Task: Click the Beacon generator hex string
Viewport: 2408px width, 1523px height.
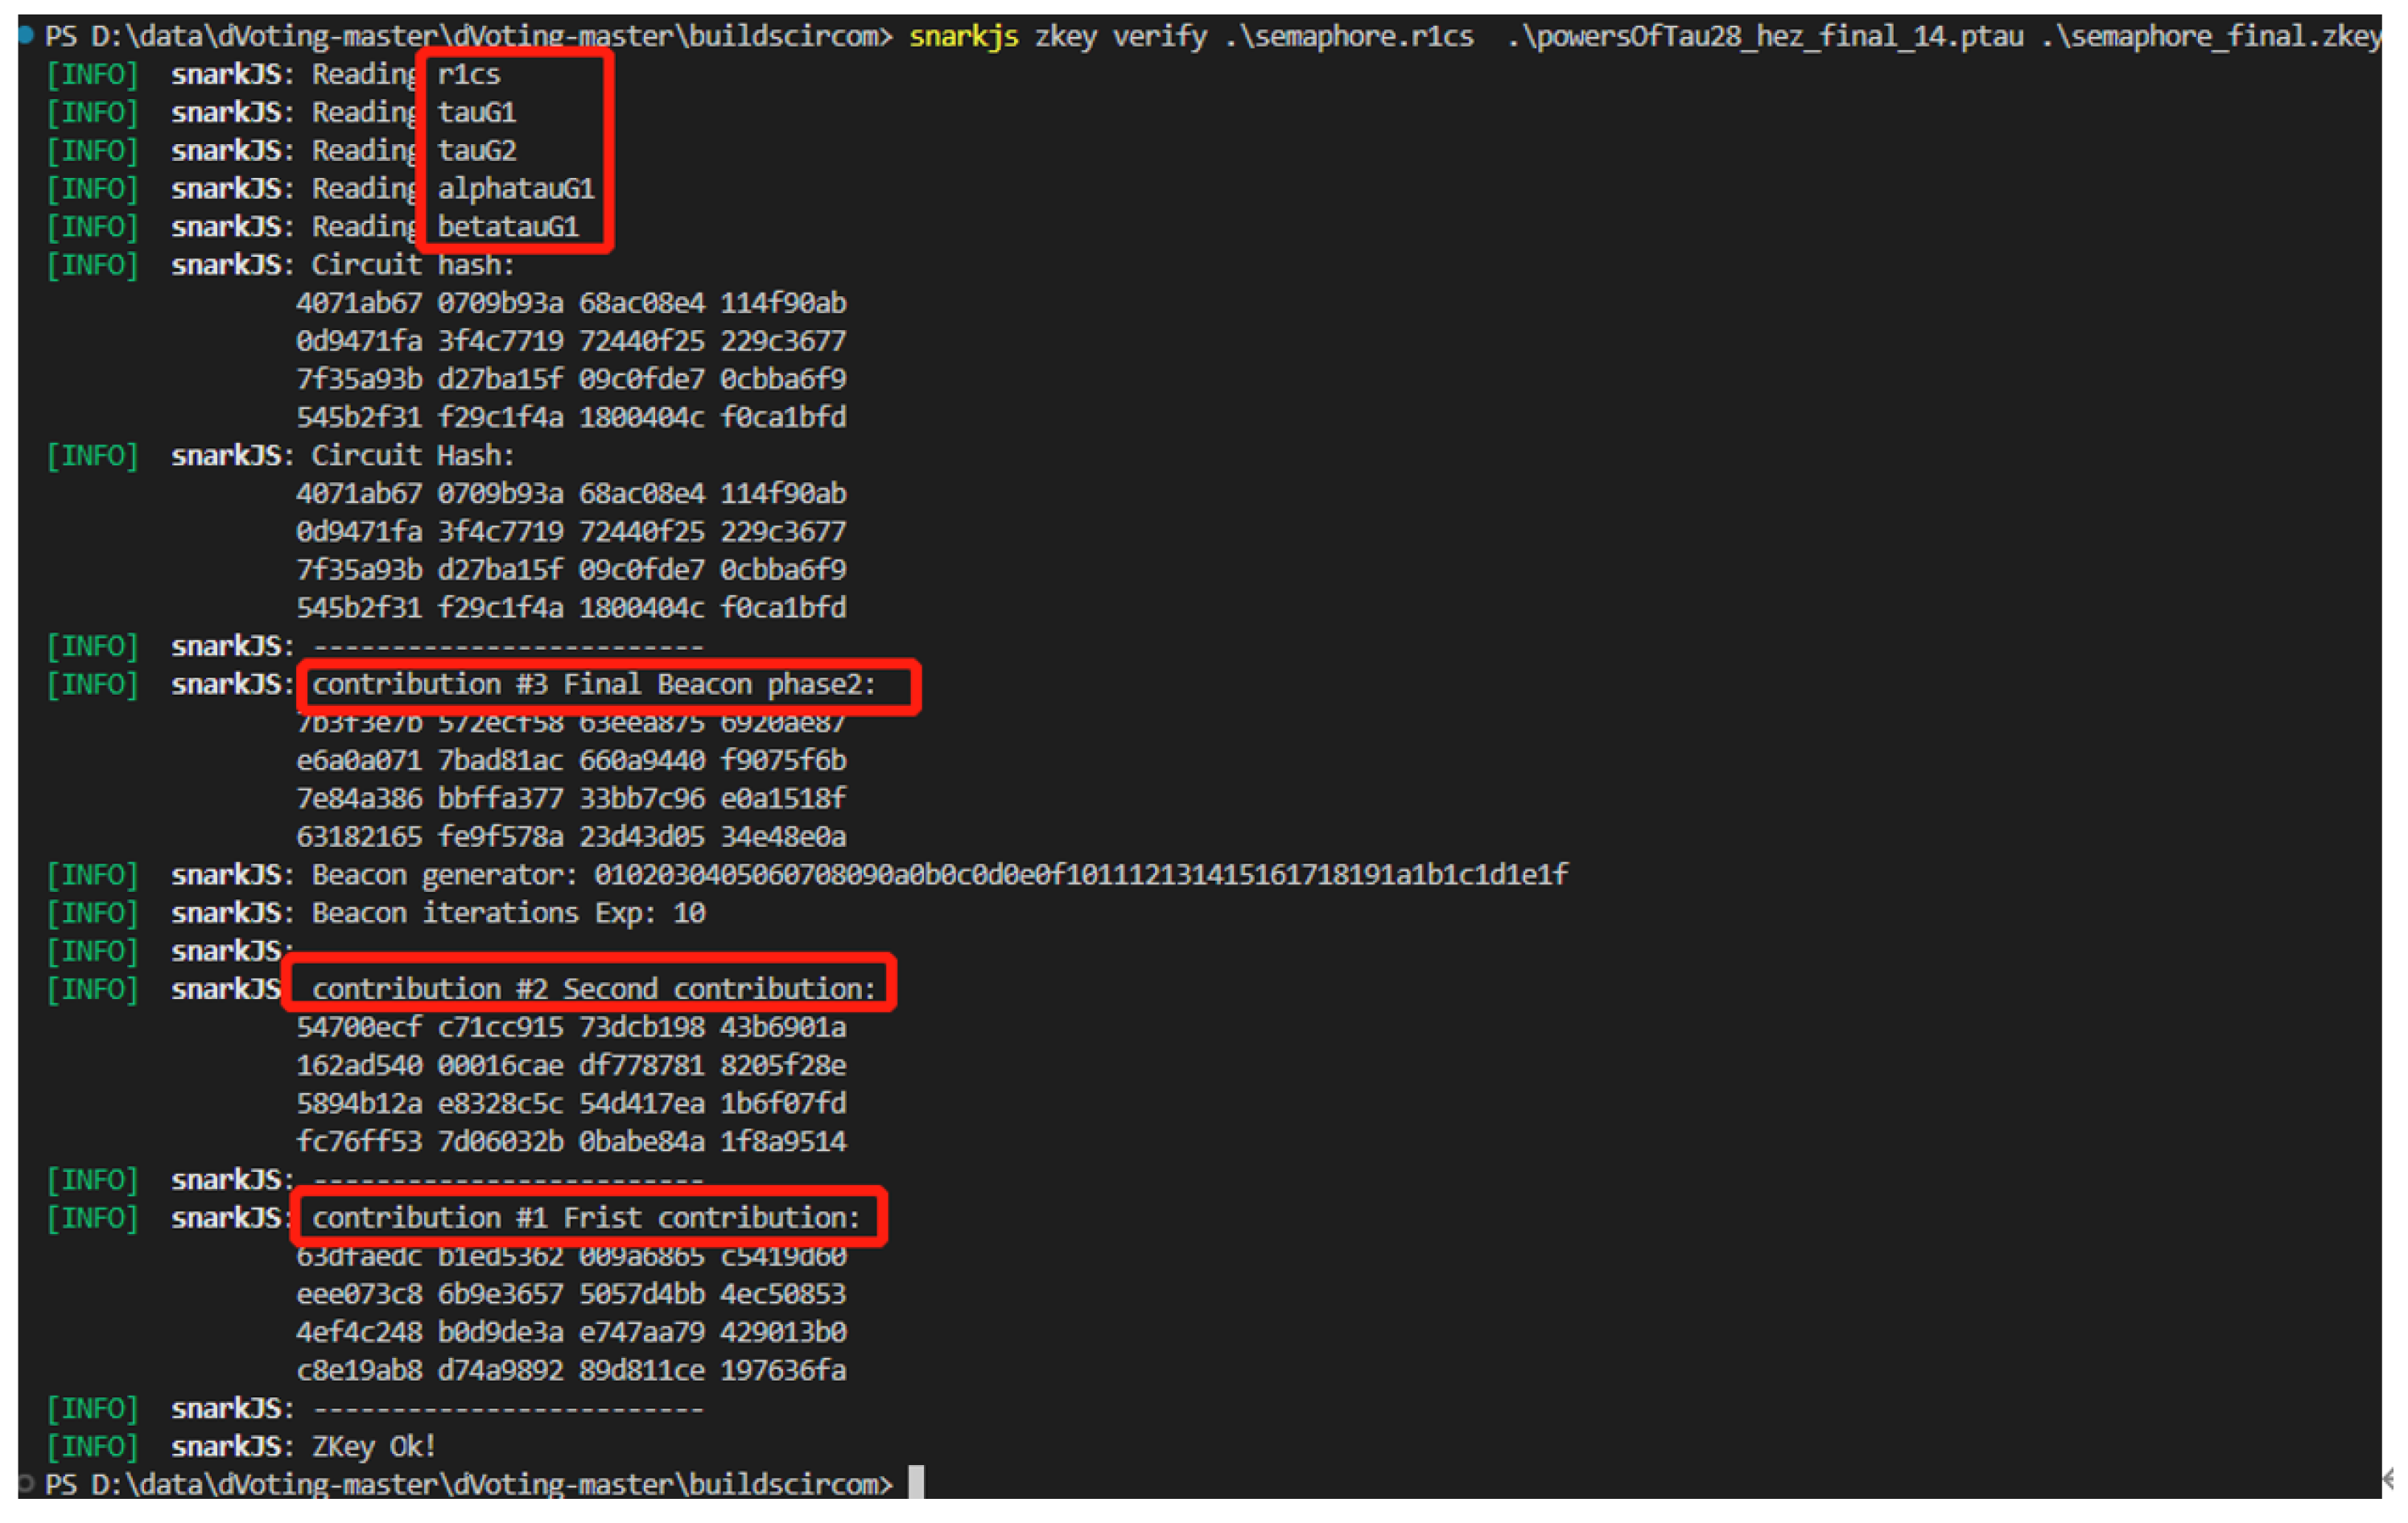Action: [1080, 875]
